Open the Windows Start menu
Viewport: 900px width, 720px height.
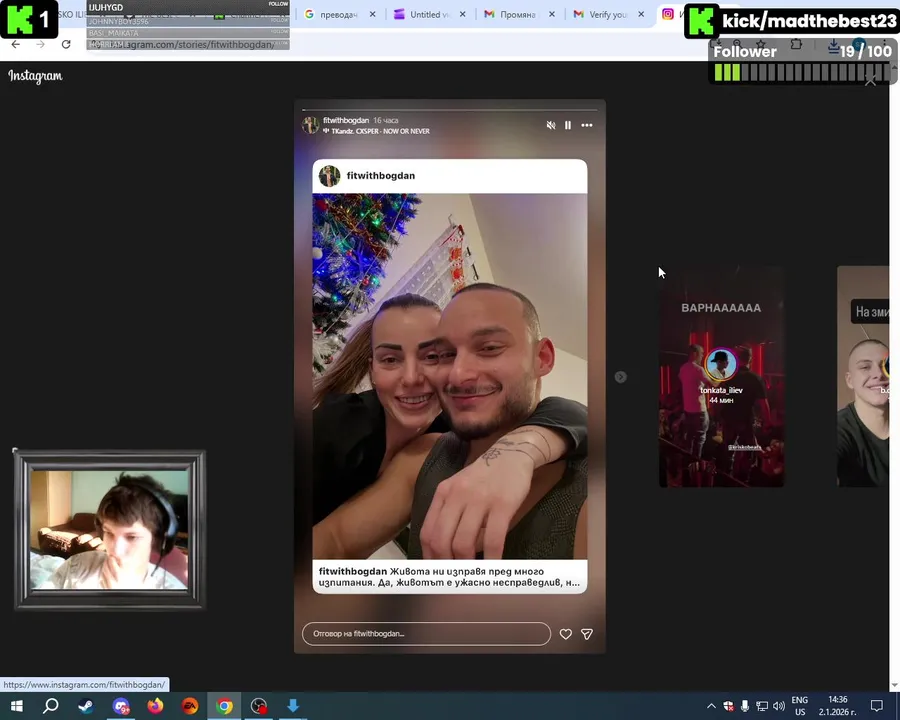coord(16,706)
